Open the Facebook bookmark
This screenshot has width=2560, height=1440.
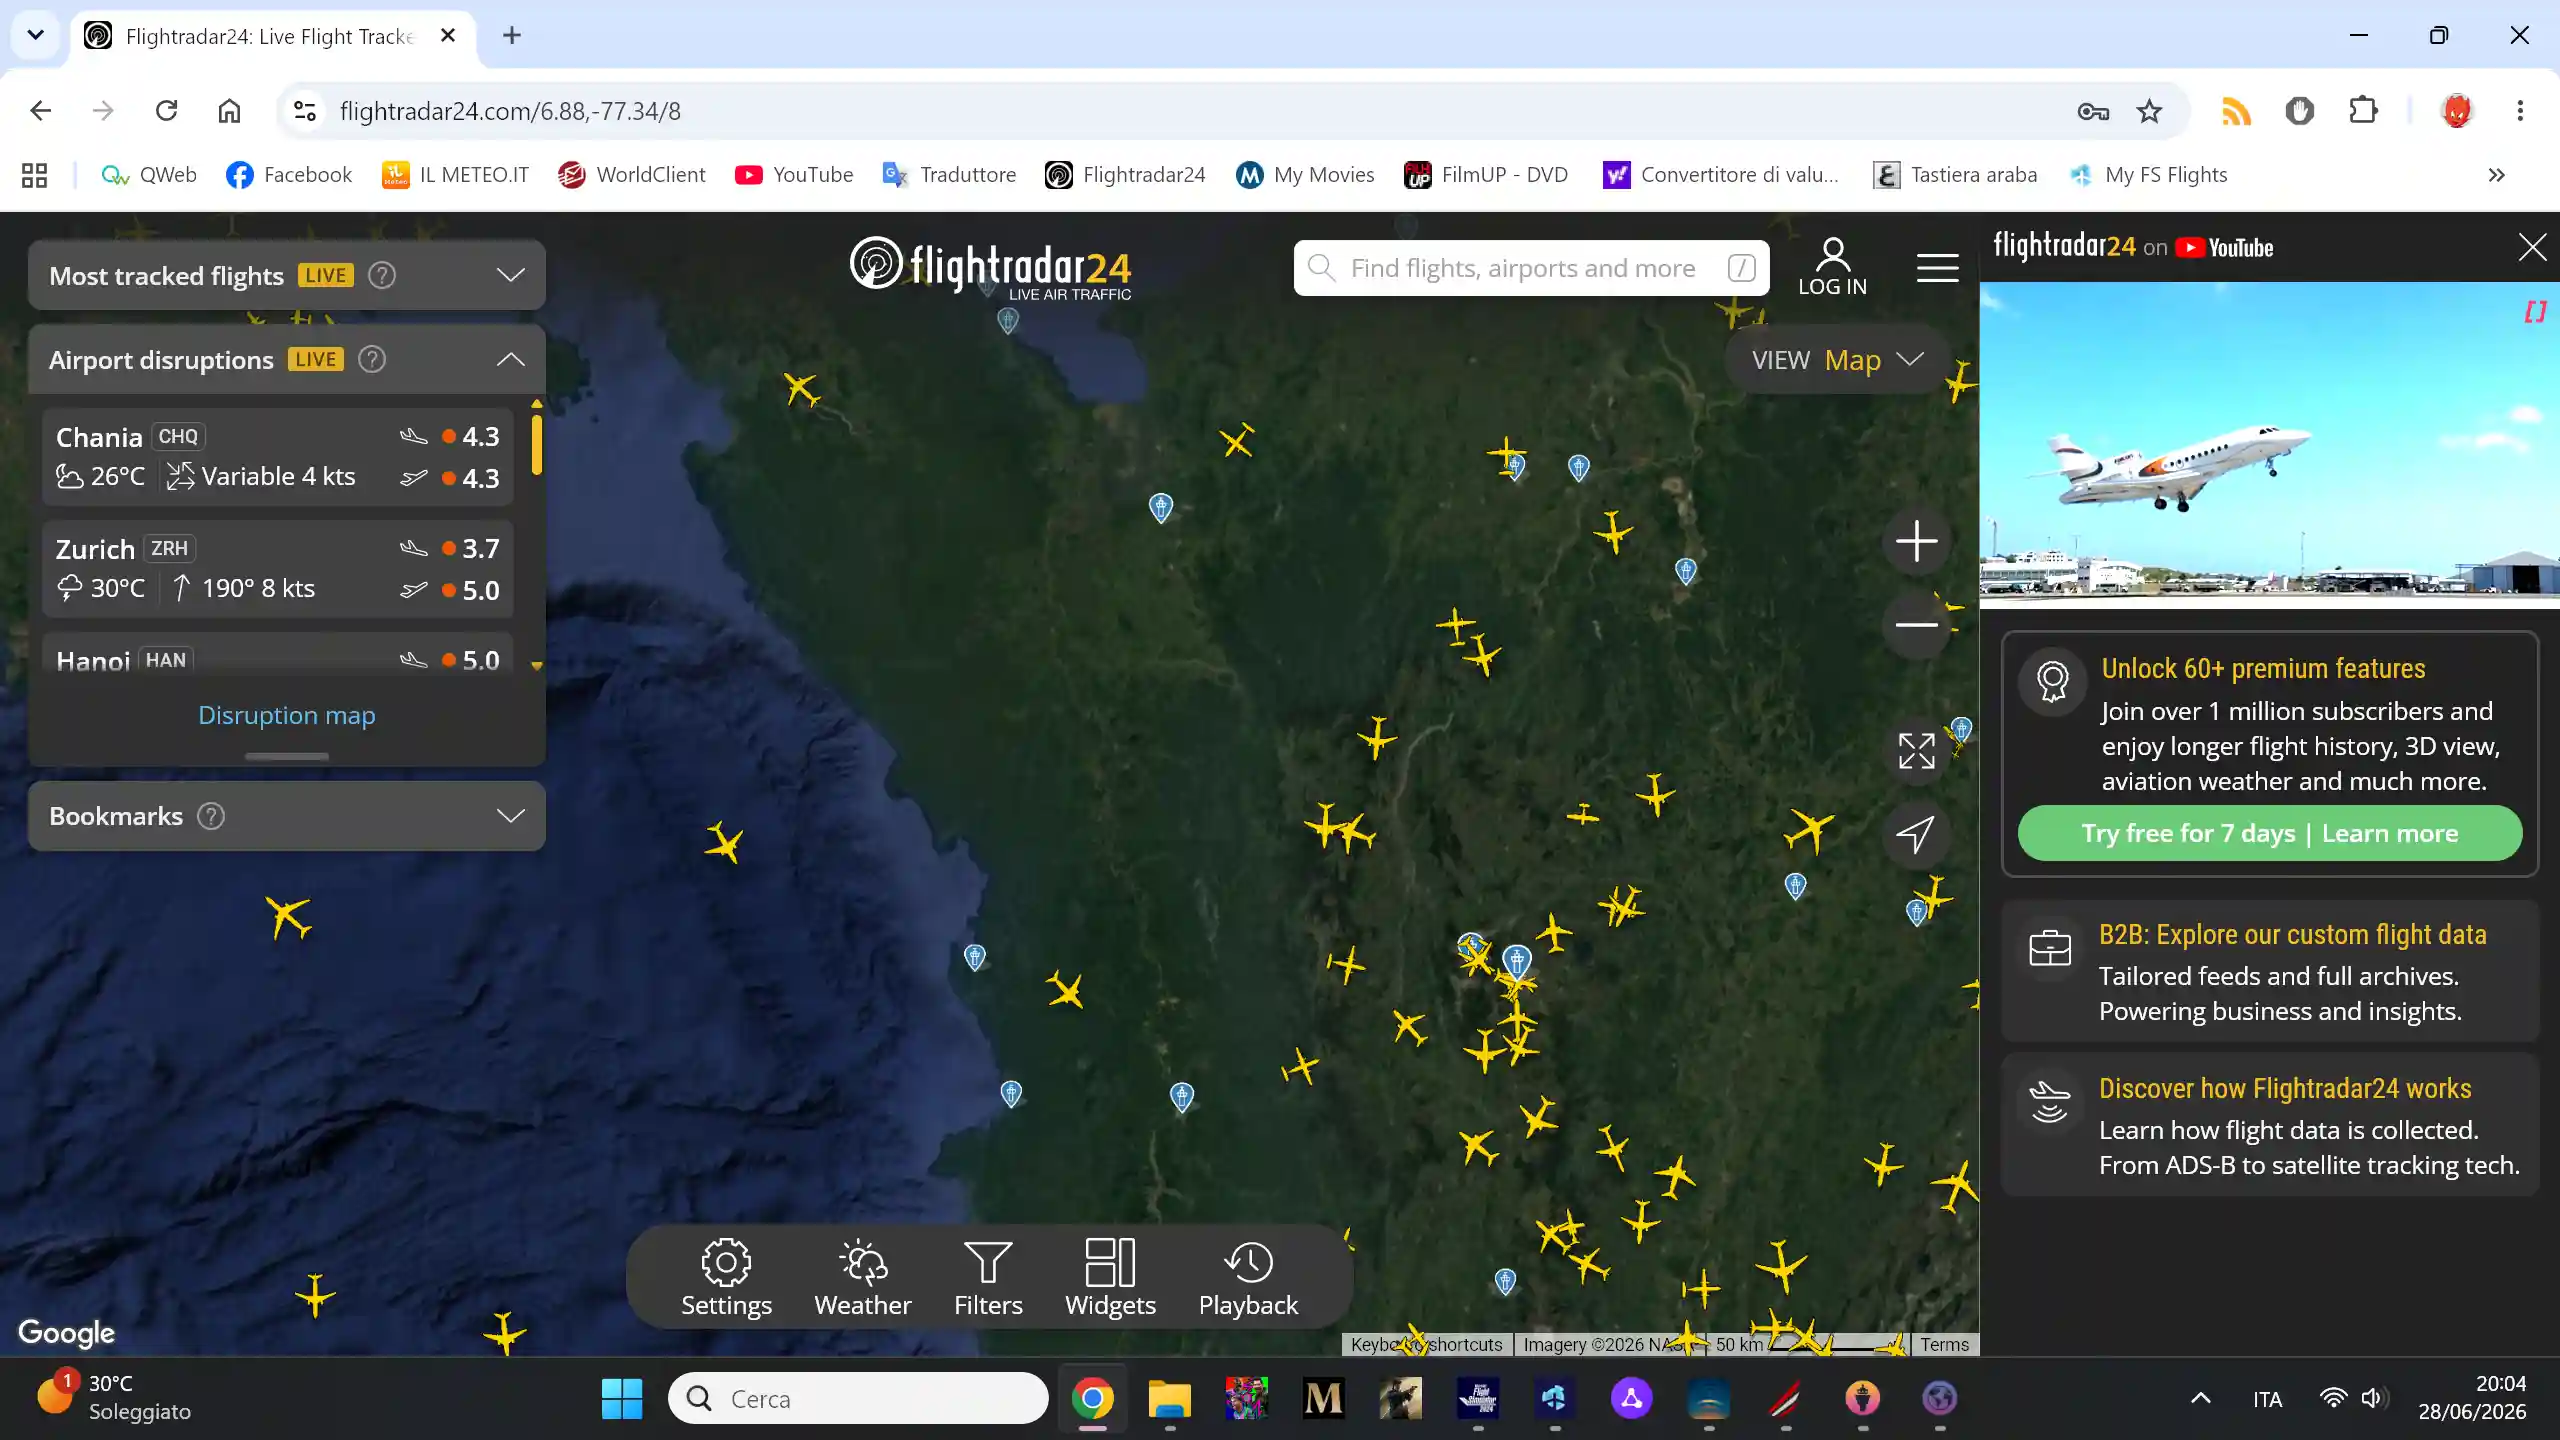289,175
